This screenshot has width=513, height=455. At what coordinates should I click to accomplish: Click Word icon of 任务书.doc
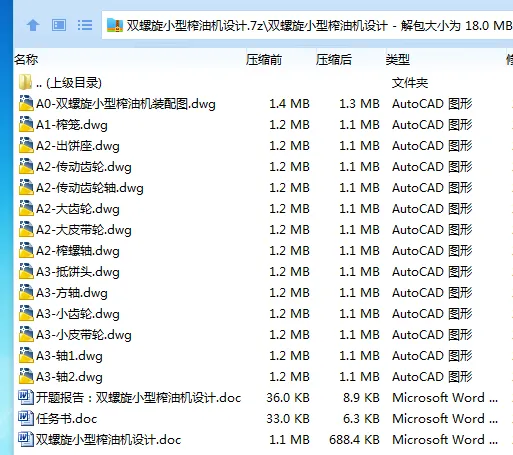pyautogui.click(x=26, y=418)
